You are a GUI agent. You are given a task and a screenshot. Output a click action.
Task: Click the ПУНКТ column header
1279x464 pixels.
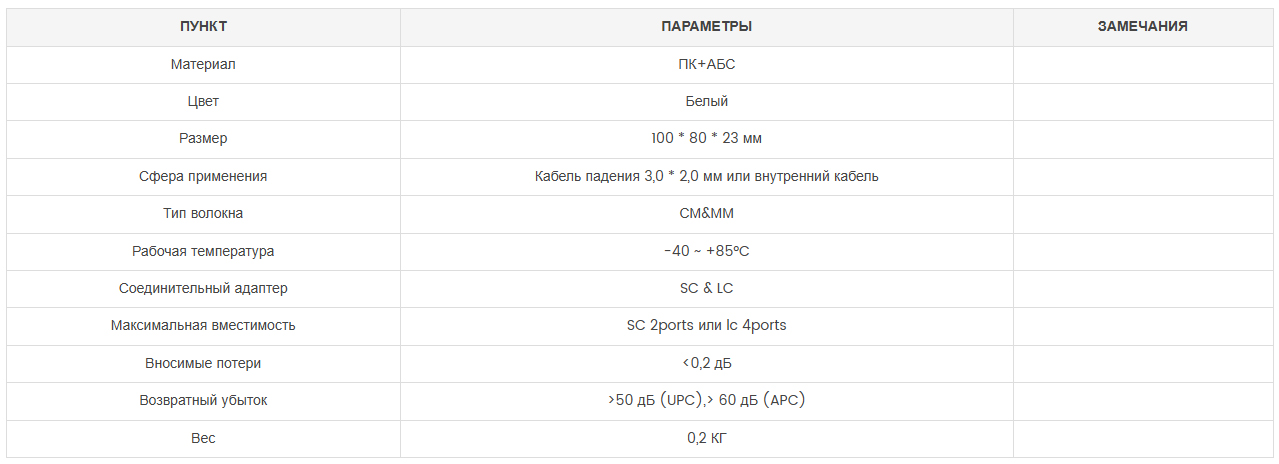pos(203,27)
